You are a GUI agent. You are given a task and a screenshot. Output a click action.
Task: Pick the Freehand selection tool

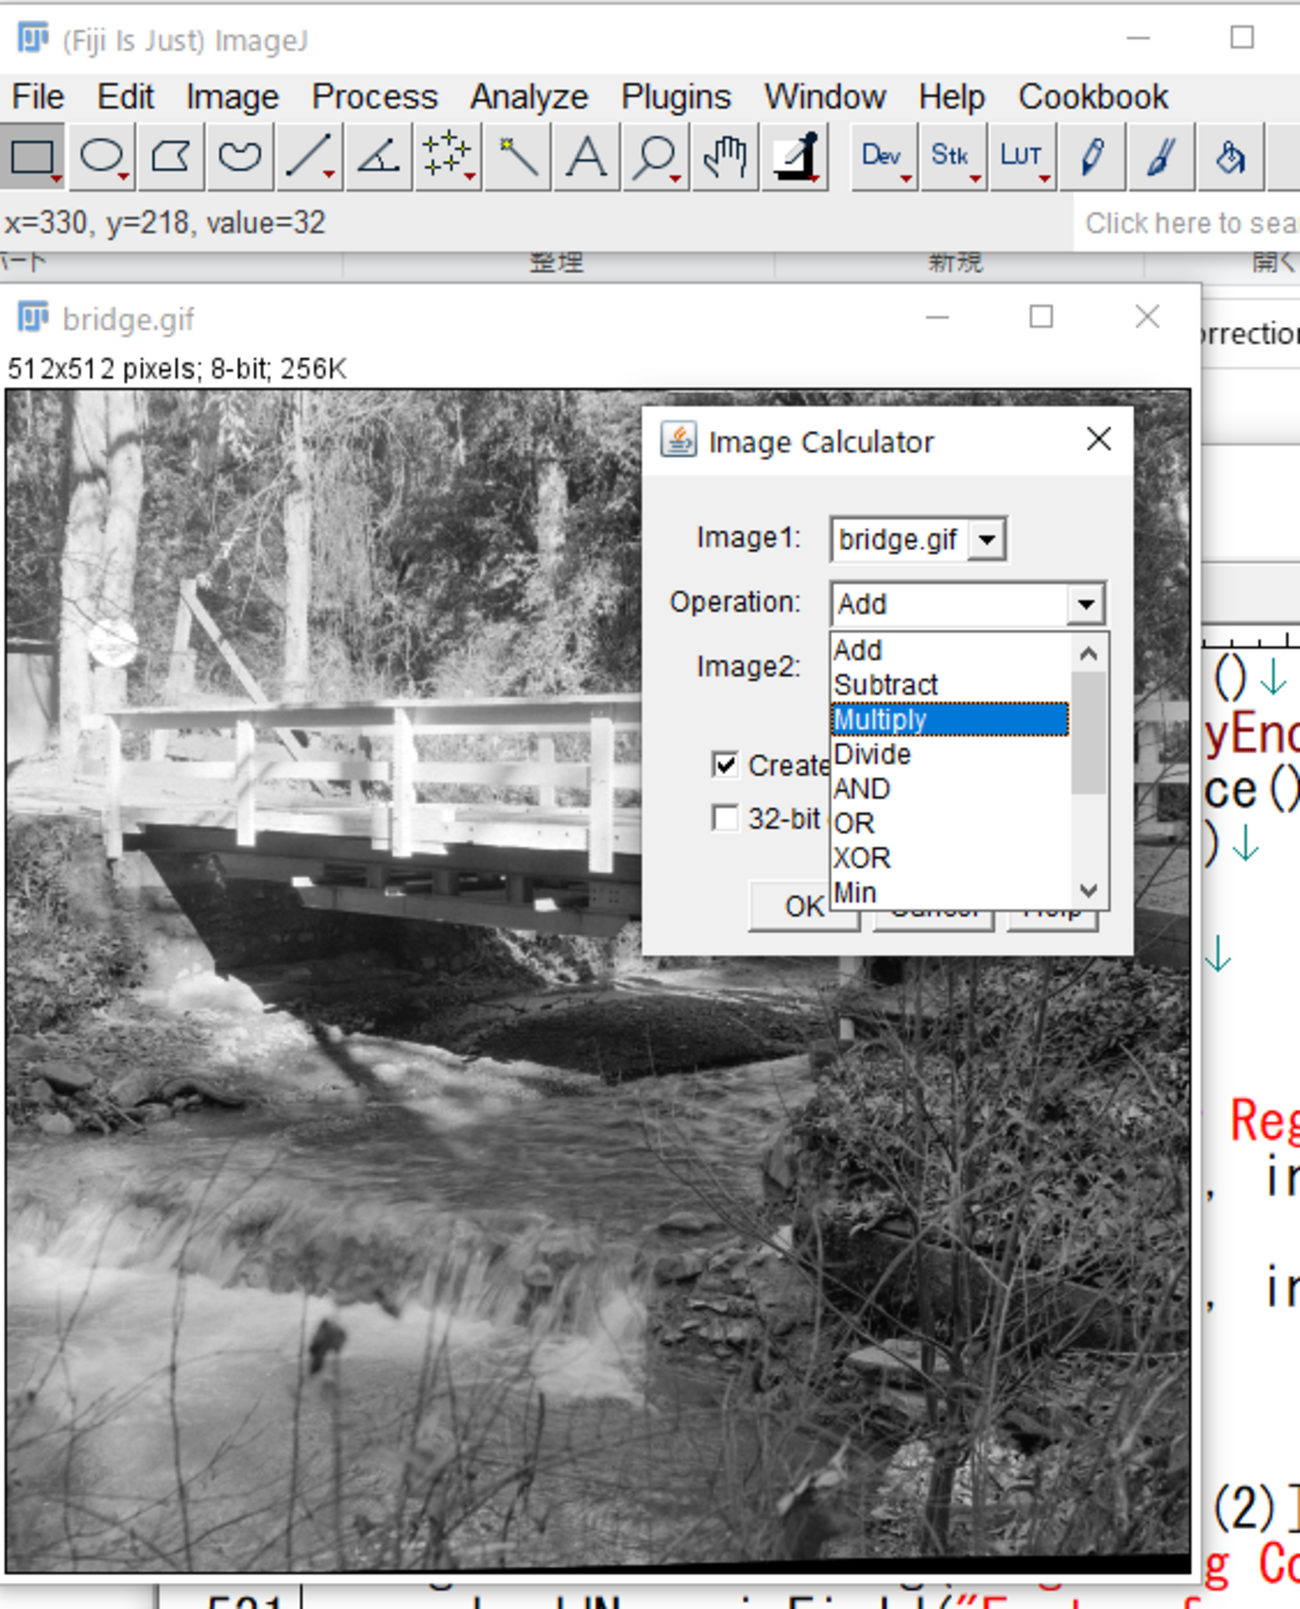(240, 157)
